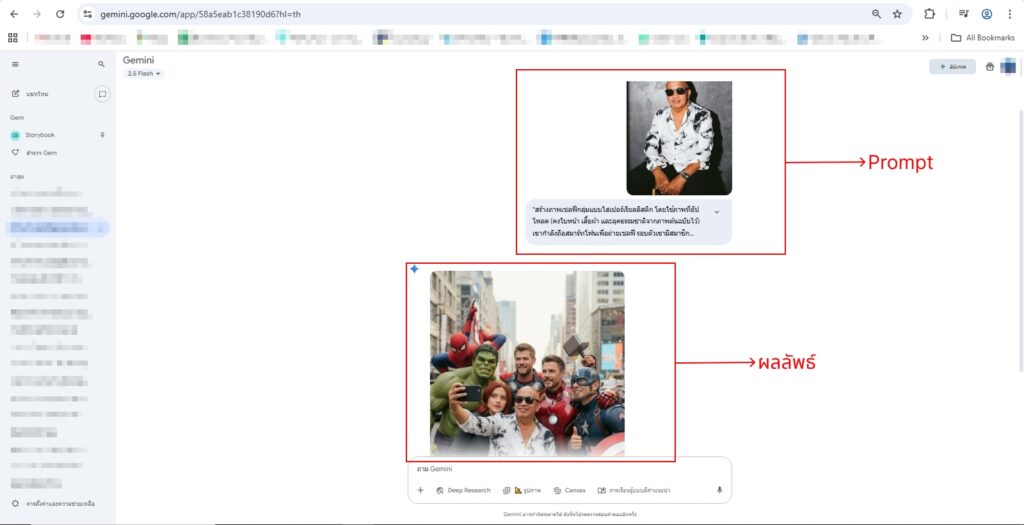Reload the page using the refresh icon
The width and height of the screenshot is (1024, 525).
[60, 14]
